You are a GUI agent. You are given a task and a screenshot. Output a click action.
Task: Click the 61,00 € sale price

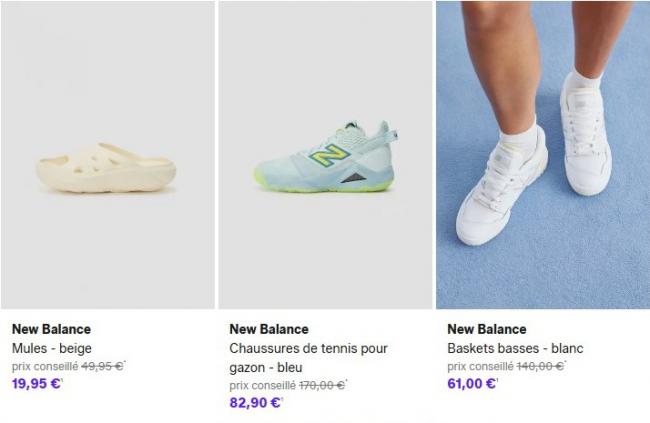point(472,383)
